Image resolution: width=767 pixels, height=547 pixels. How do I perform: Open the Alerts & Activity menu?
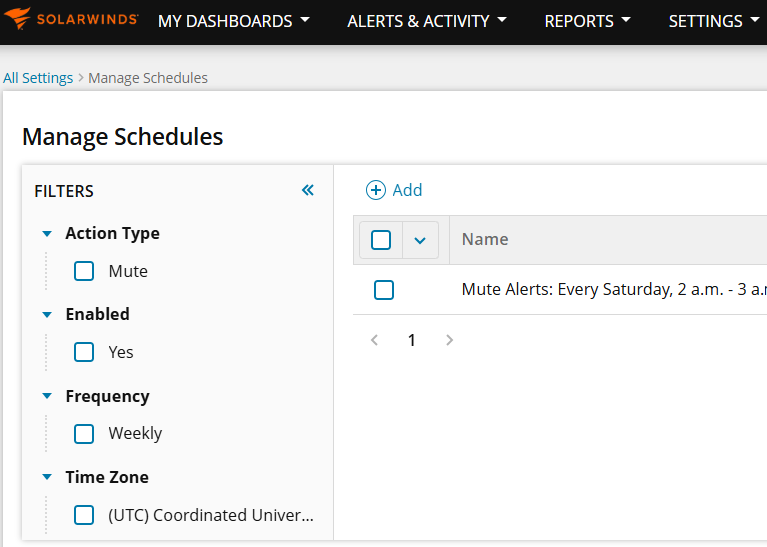[427, 21]
